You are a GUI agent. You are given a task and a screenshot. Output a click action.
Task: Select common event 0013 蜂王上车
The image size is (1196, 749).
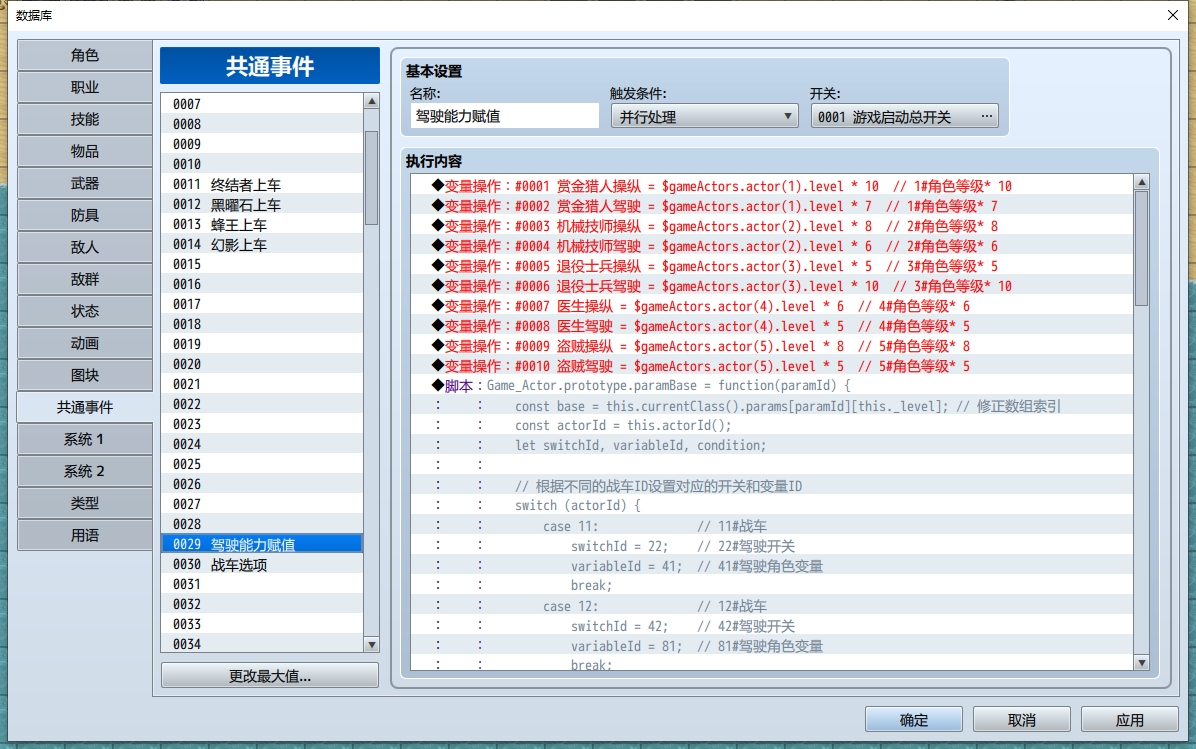[x=262, y=224]
